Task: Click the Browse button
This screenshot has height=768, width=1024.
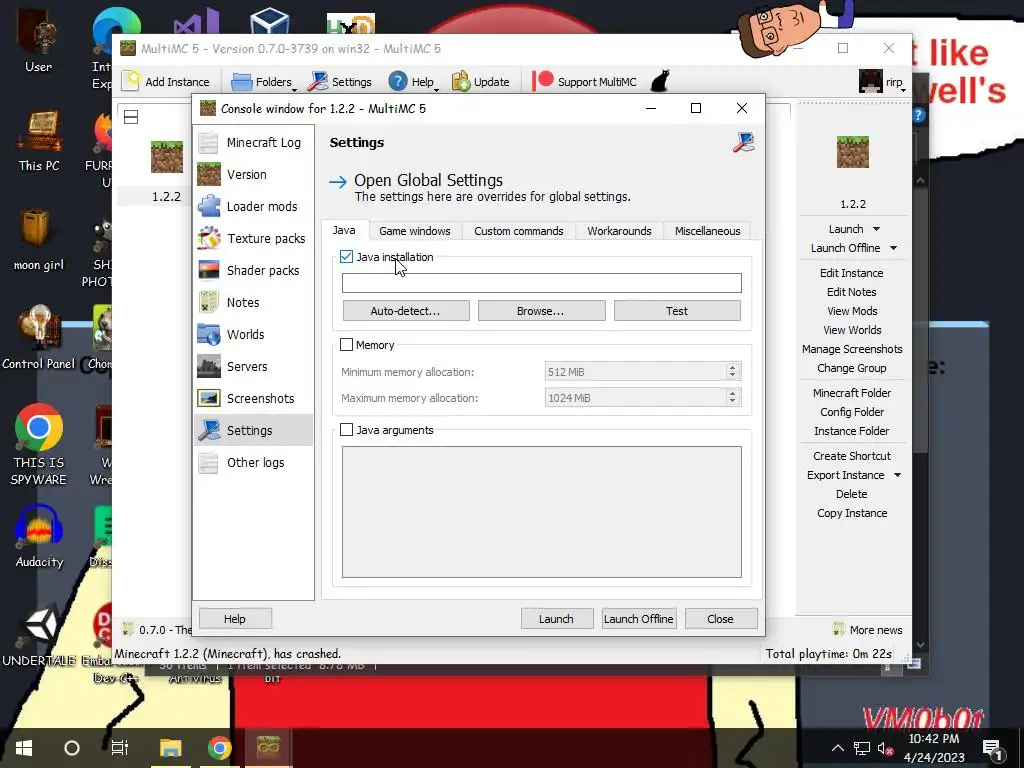Action: click(x=541, y=311)
